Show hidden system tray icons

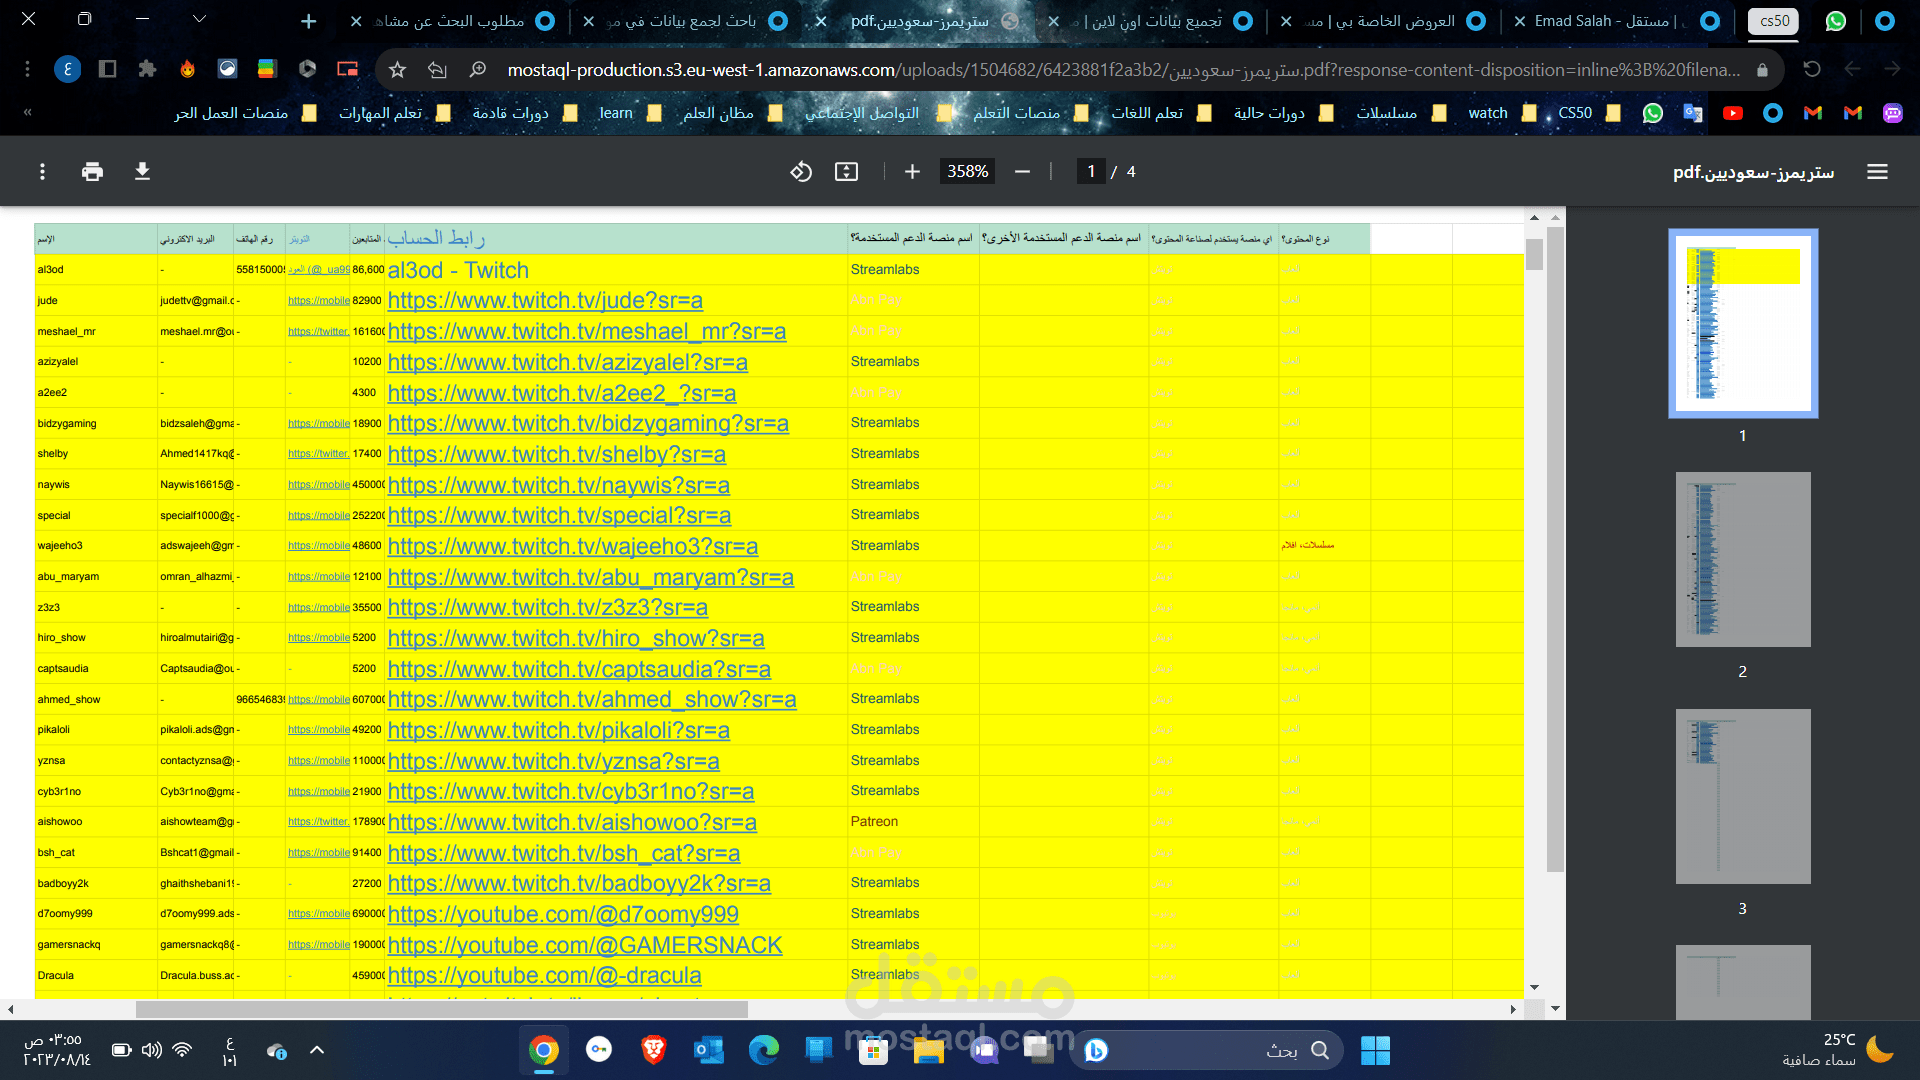317,1050
